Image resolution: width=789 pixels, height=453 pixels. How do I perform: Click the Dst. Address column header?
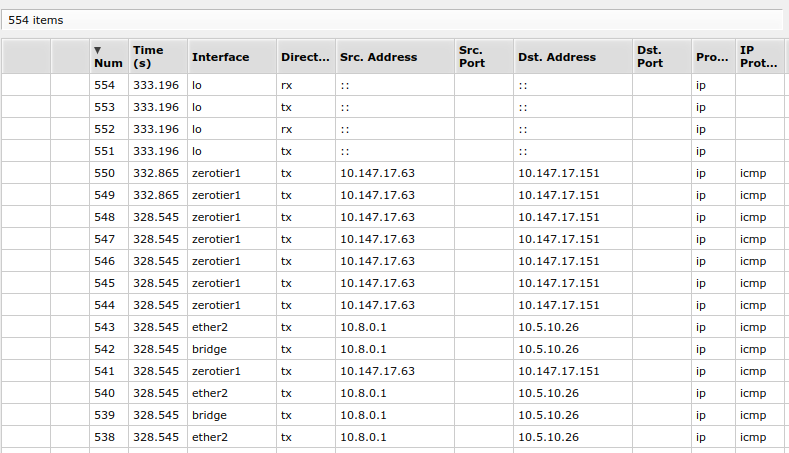point(573,56)
